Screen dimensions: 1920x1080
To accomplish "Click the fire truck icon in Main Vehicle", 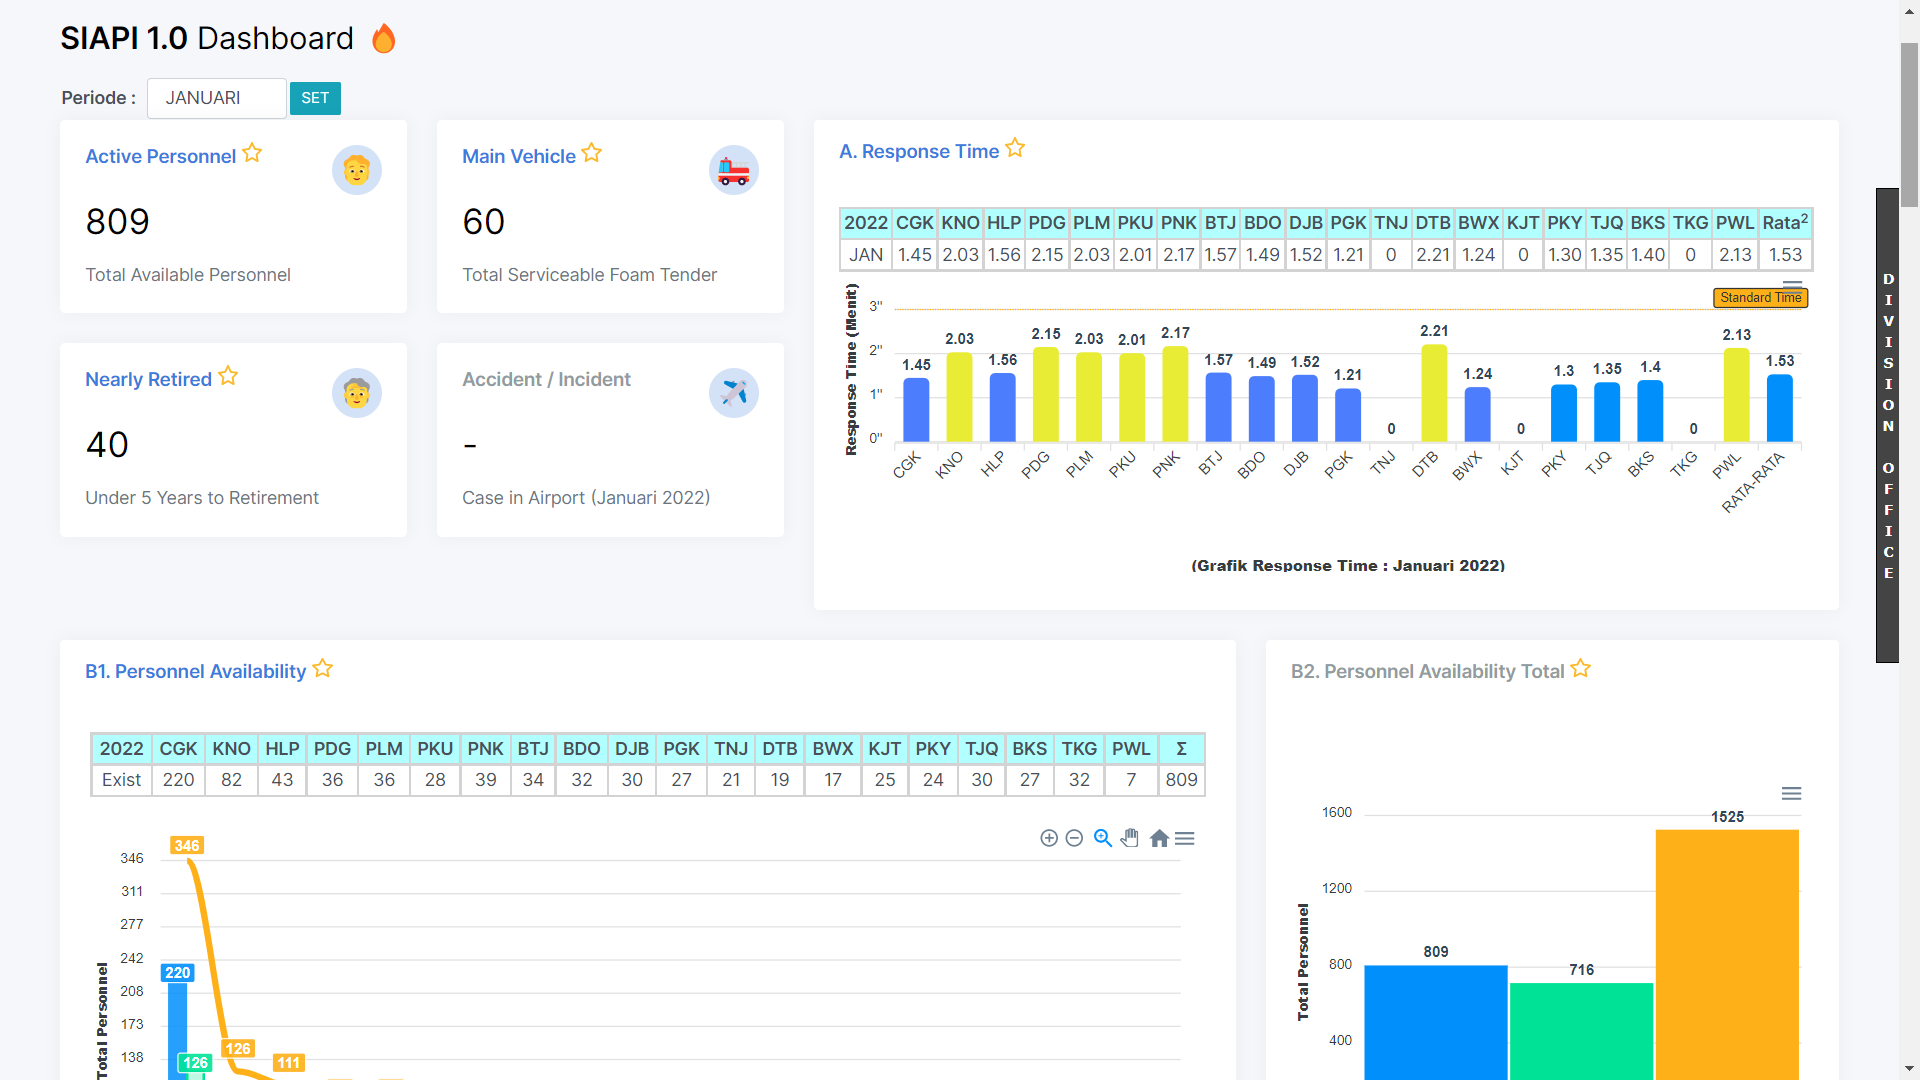I will (734, 170).
